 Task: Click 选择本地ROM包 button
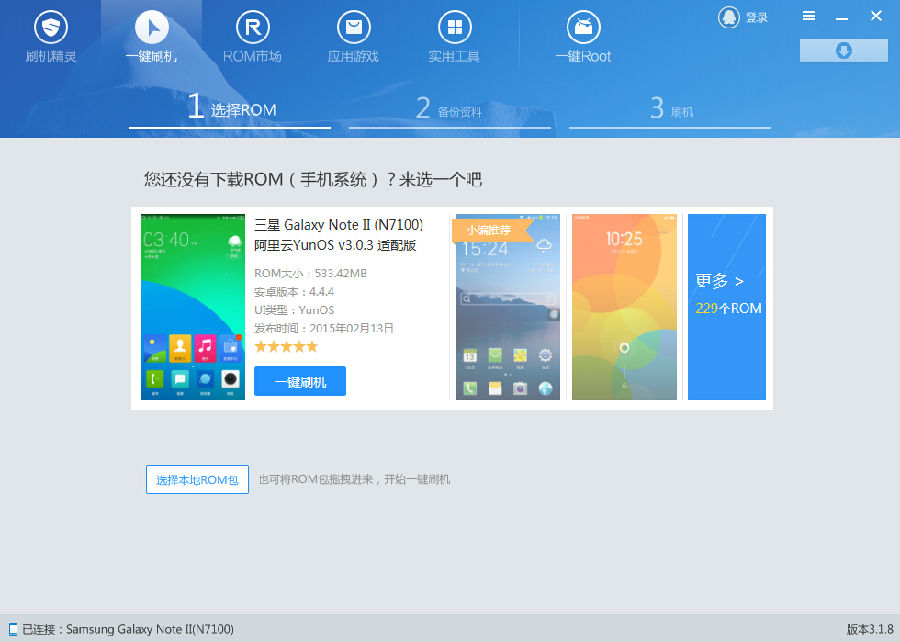pos(197,480)
